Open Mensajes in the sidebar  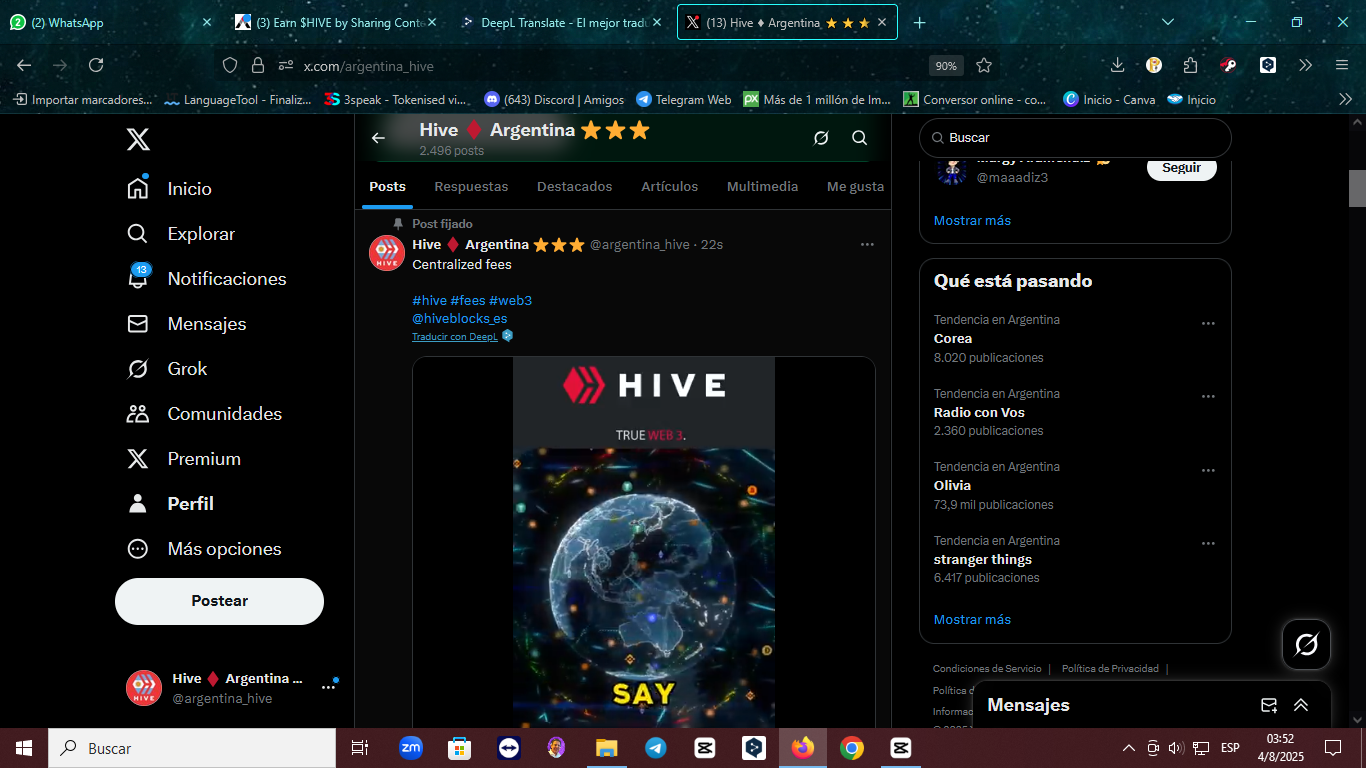[x=186, y=324]
